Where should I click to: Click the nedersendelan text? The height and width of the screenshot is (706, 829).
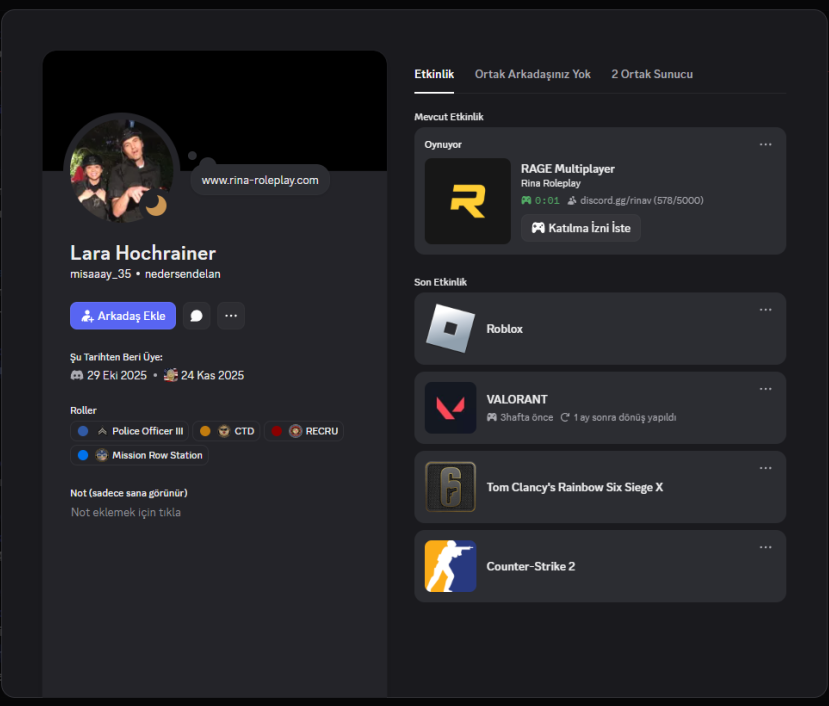pos(183,274)
